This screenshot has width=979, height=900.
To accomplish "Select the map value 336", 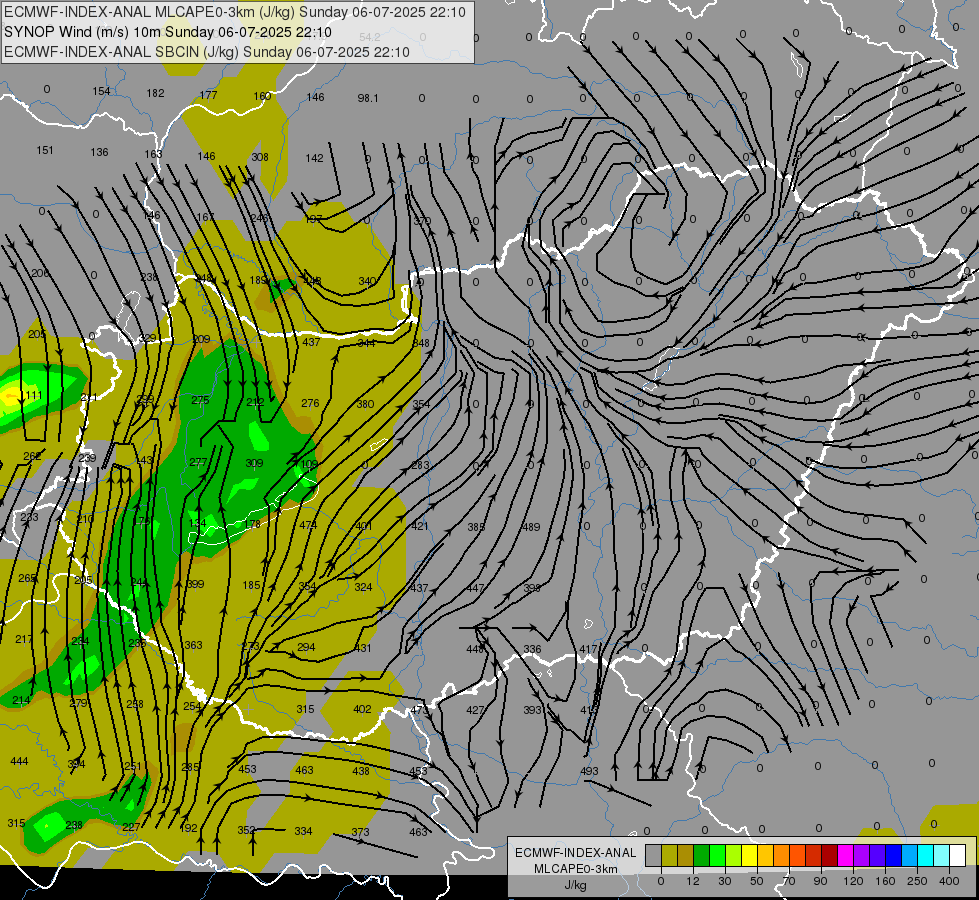I will 532,650.
